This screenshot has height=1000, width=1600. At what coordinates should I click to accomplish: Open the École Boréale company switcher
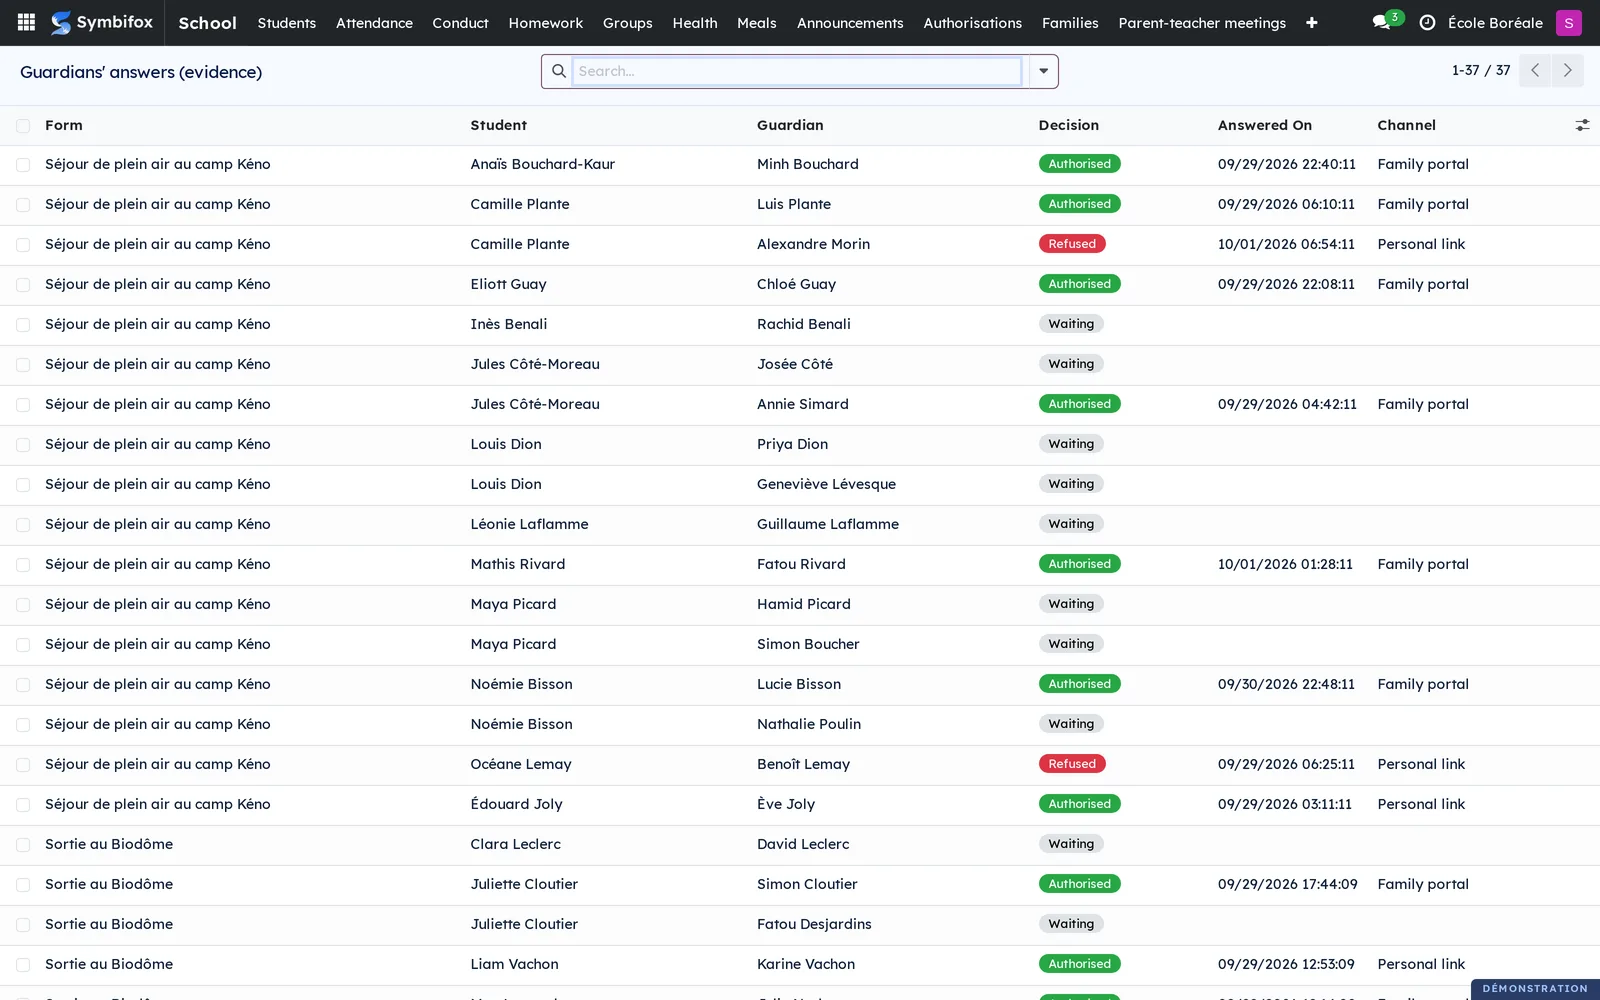click(x=1495, y=22)
